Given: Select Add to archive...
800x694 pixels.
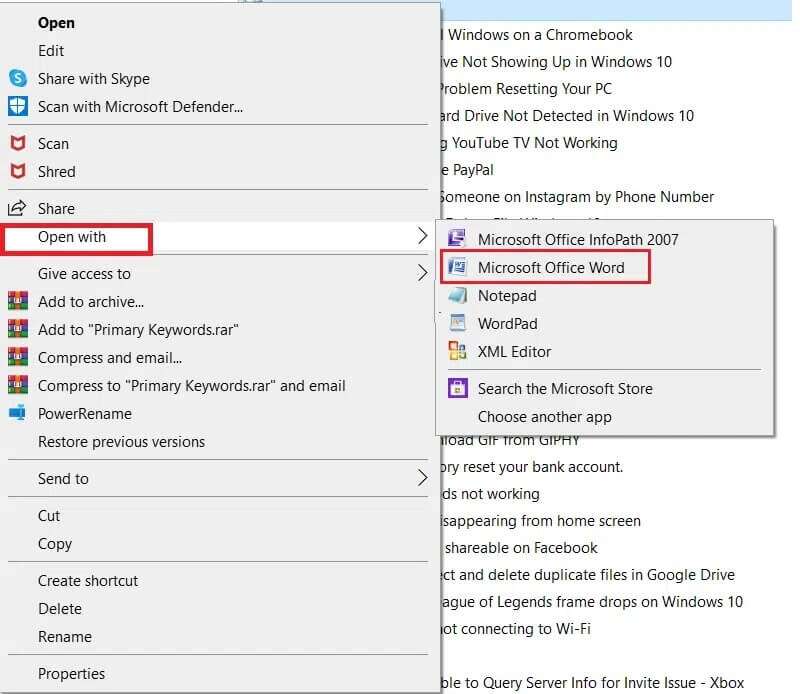Looking at the screenshot, I should pos(218,301).
